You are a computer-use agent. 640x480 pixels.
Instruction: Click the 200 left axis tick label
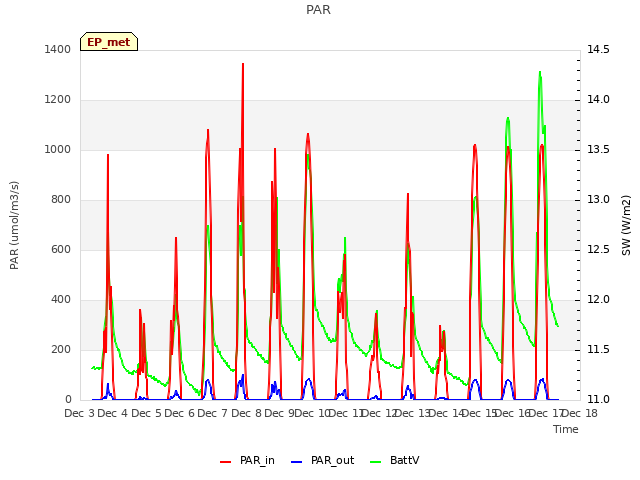pos(61,349)
